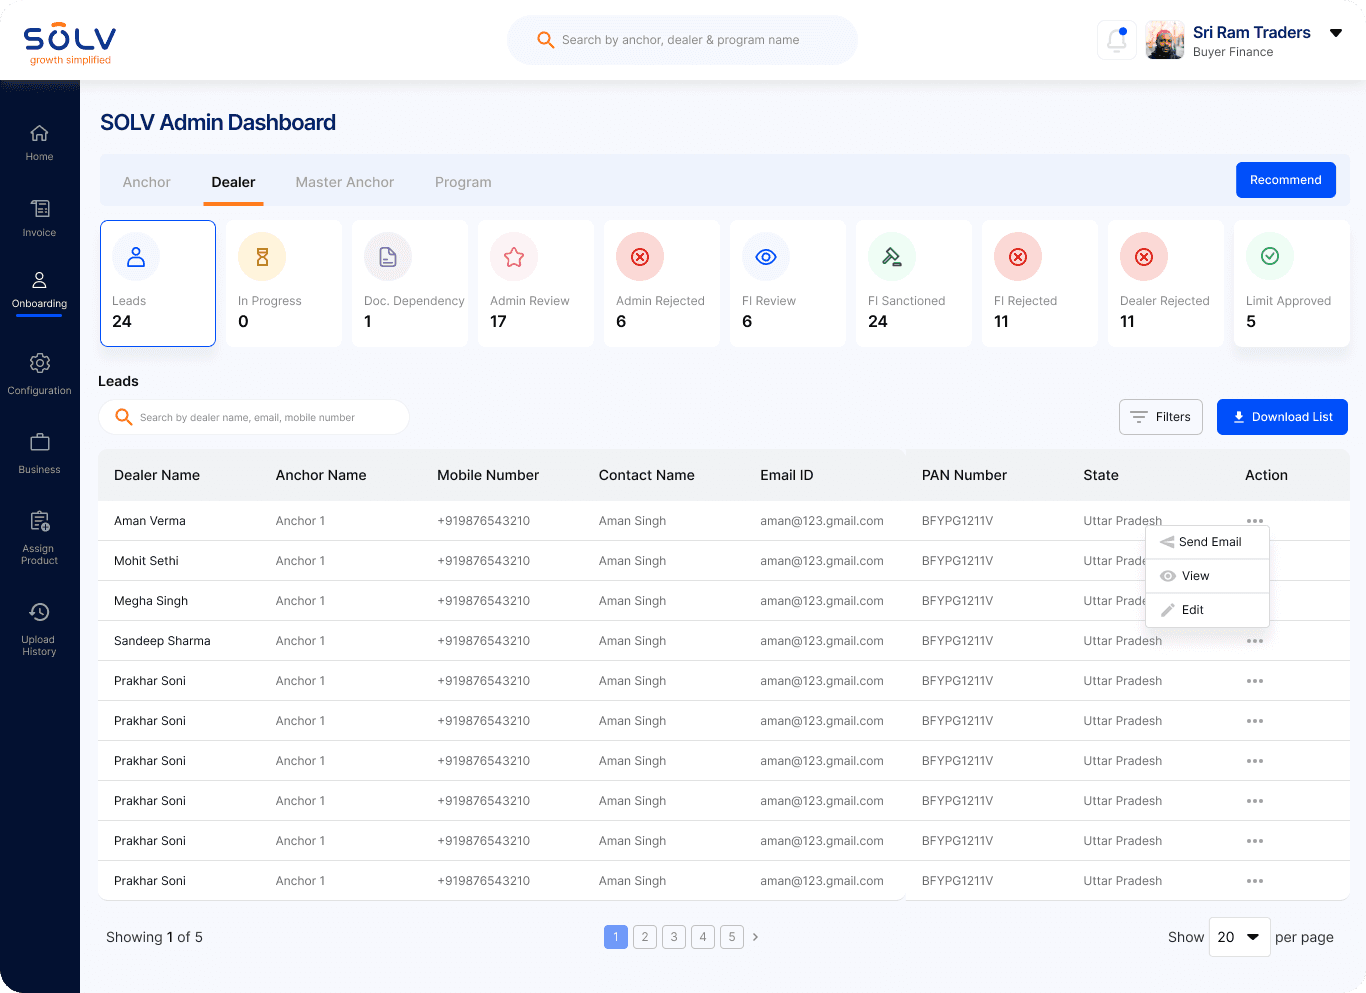The width and height of the screenshot is (1366, 993).
Task: Select the Admin Rejected status card
Action: point(662,283)
